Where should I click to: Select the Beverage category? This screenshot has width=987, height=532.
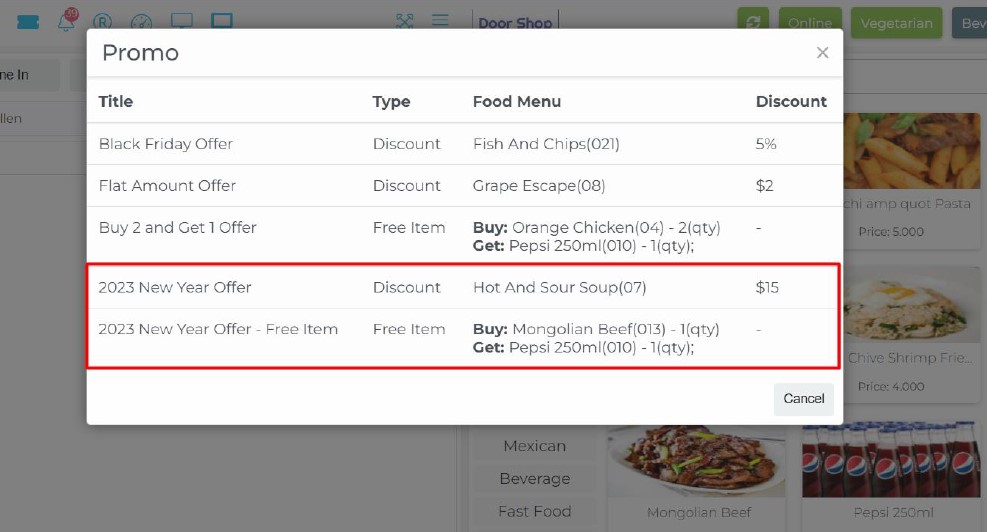pyautogui.click(x=534, y=479)
